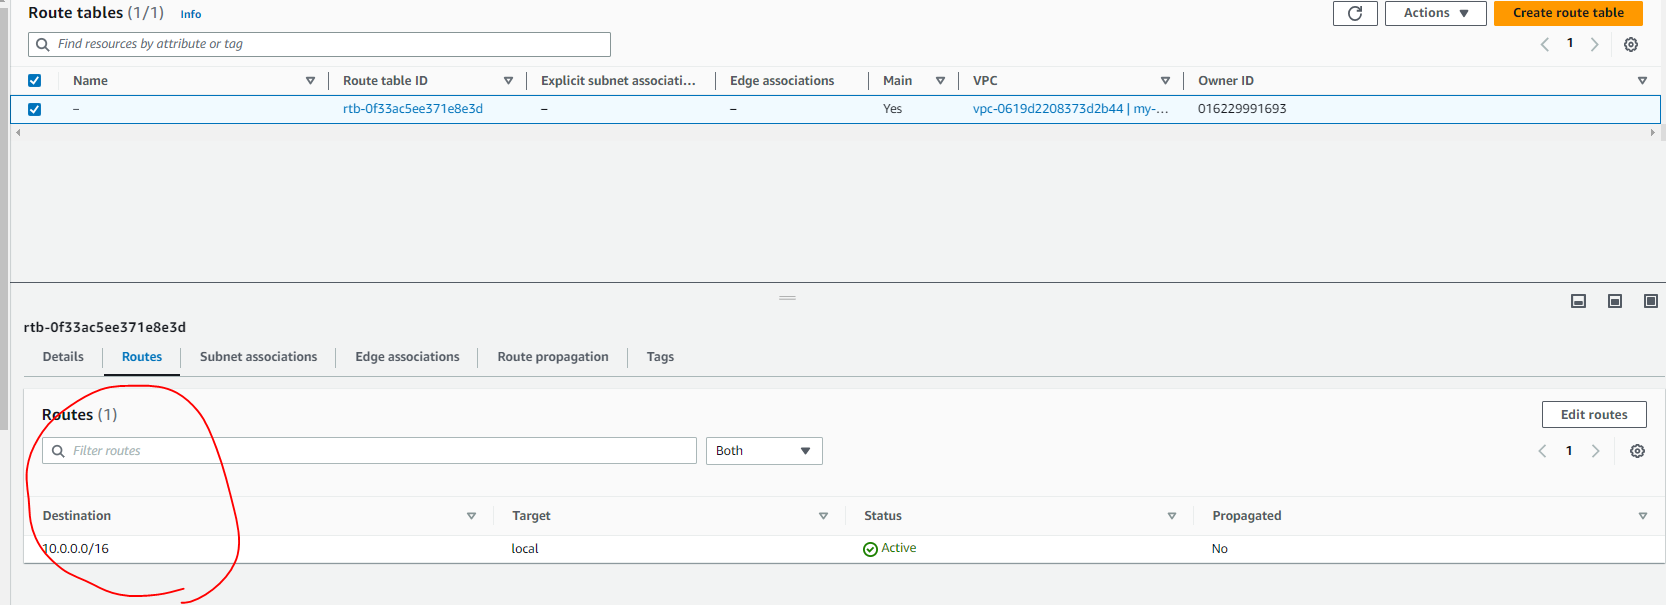Click the Propagated value No
The image size is (1666, 605).
(1220, 549)
